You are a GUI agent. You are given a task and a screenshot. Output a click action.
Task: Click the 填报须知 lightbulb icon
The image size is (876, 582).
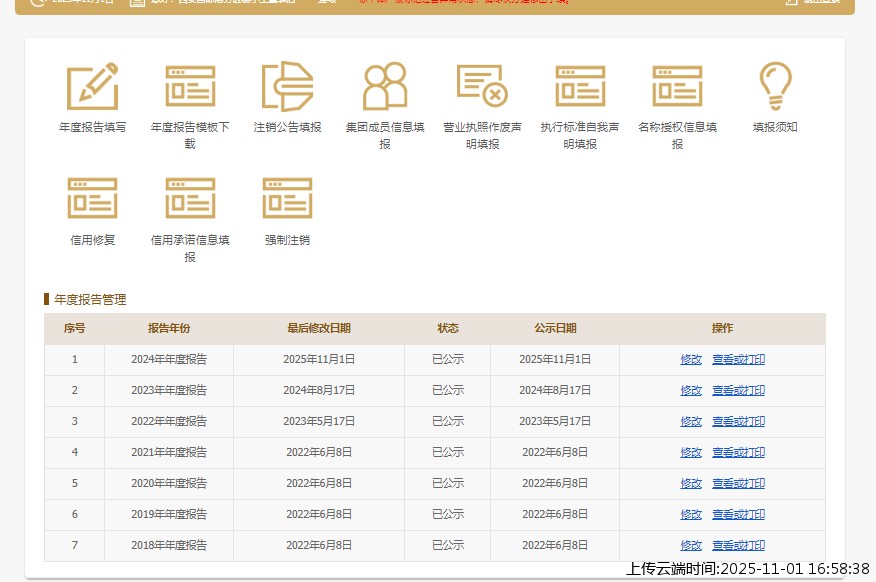point(775,87)
